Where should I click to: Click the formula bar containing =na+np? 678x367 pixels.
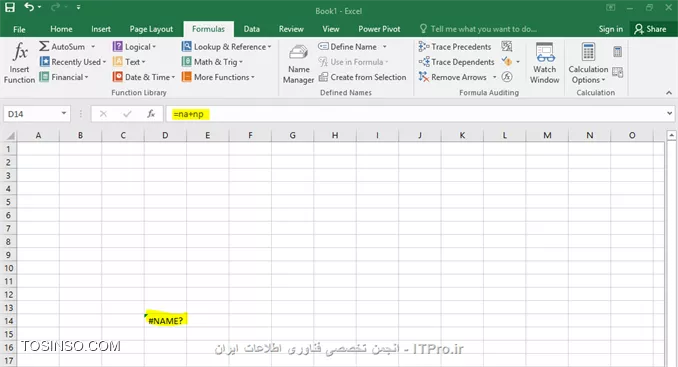(x=414, y=114)
